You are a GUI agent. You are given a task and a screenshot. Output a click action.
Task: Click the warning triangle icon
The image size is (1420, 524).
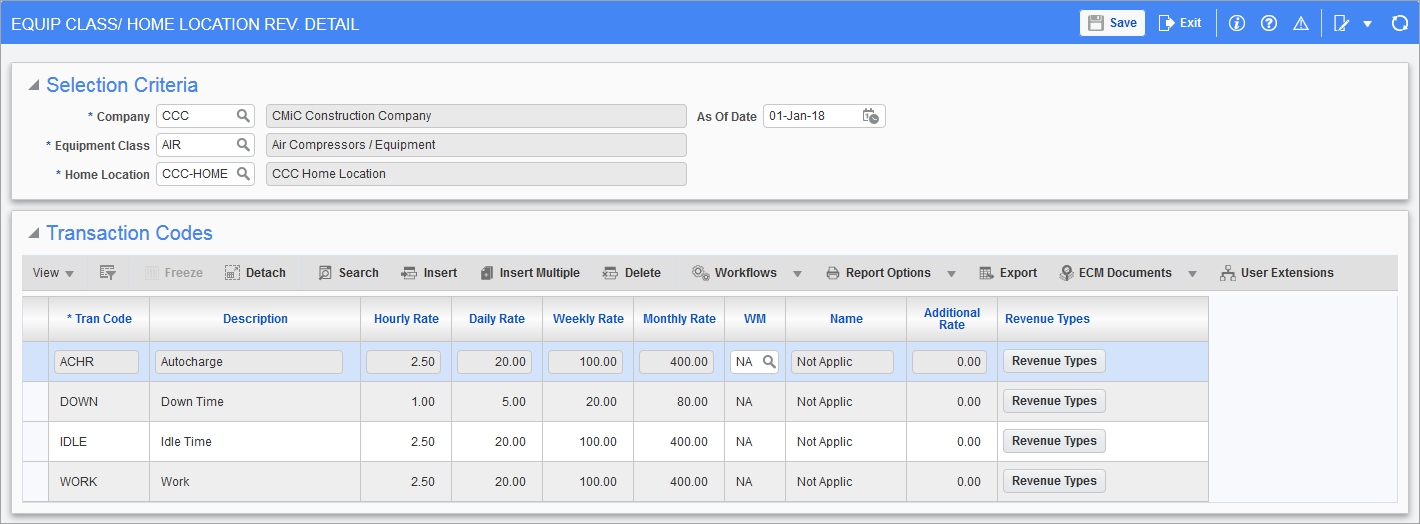pos(1301,23)
